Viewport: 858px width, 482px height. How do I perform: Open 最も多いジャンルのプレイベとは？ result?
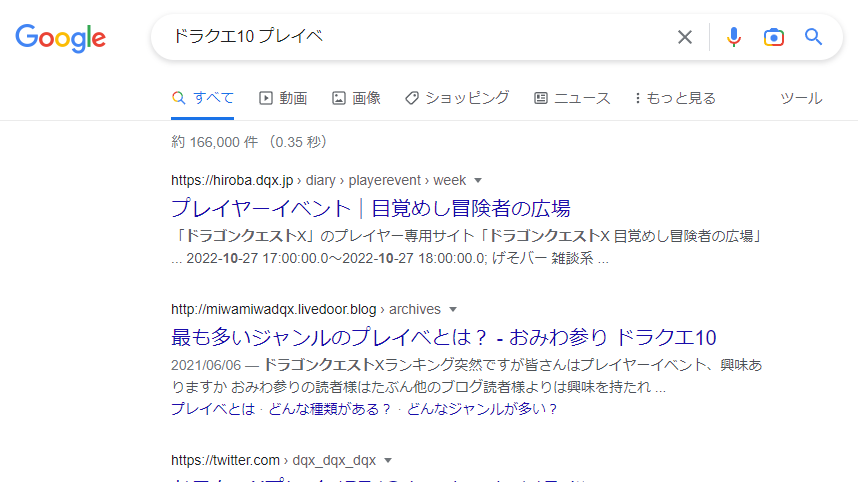click(443, 338)
